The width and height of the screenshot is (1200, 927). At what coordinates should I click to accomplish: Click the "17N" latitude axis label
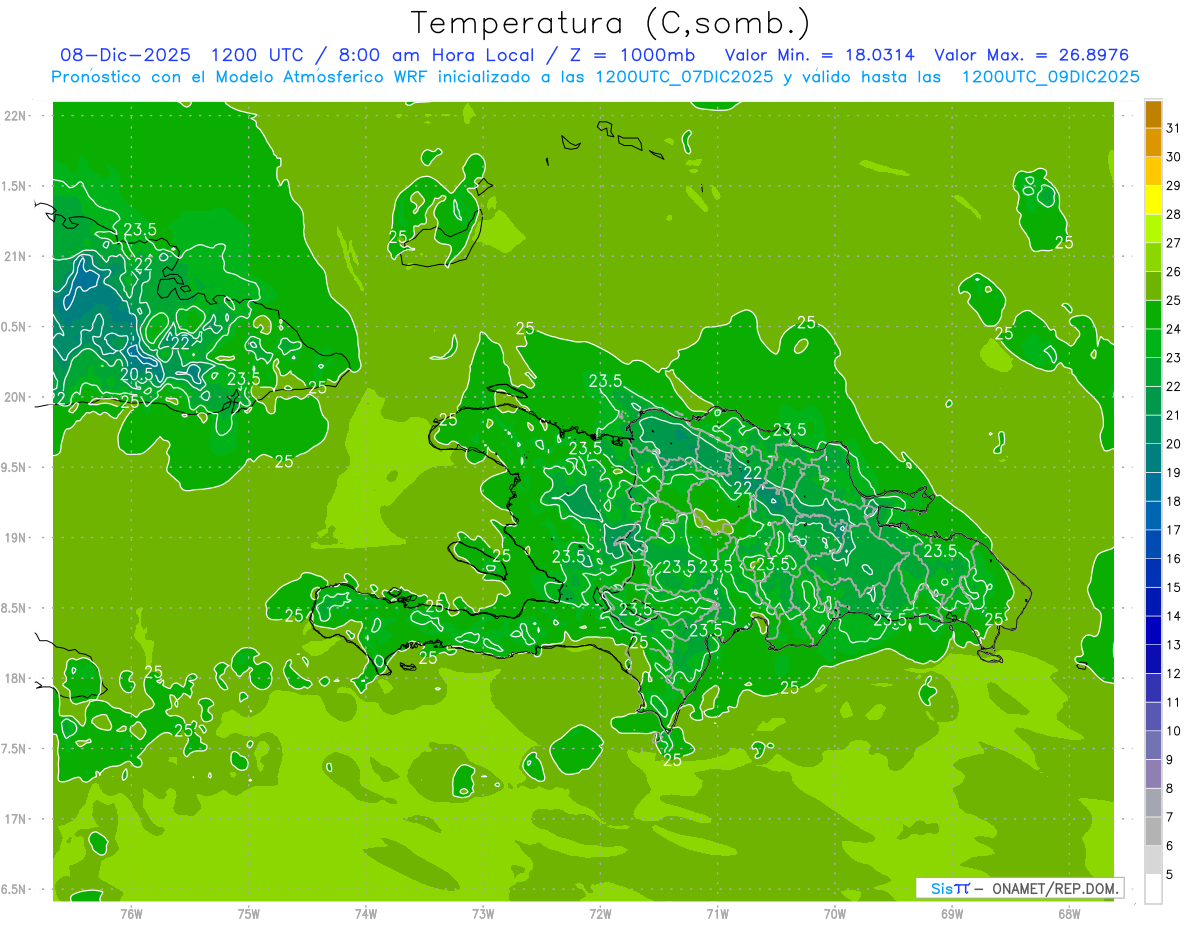point(14,819)
